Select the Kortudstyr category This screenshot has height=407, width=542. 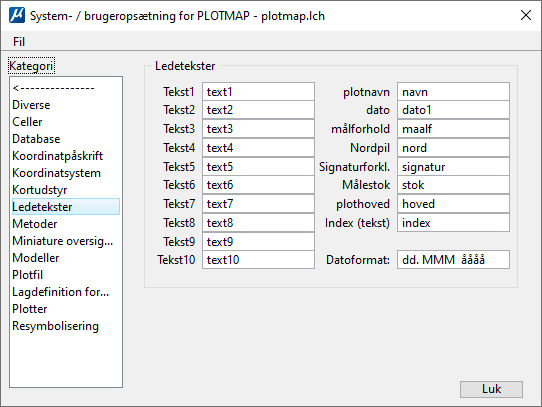[x=39, y=190]
